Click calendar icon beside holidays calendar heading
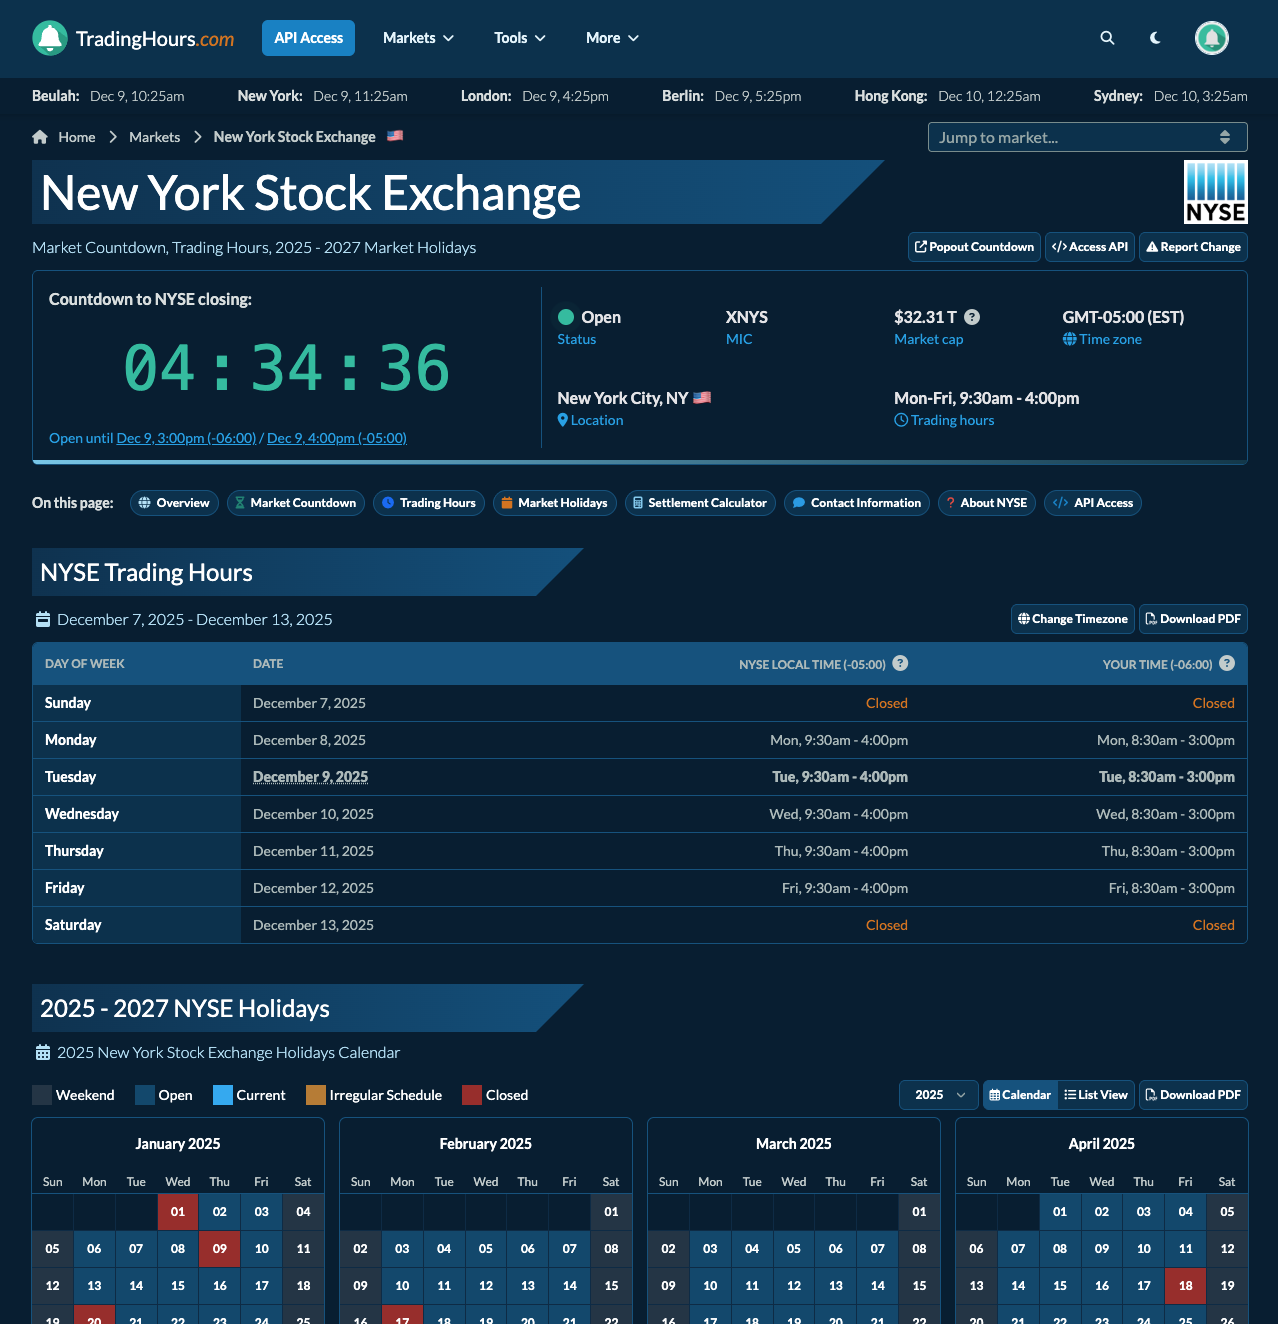 click(x=43, y=1052)
